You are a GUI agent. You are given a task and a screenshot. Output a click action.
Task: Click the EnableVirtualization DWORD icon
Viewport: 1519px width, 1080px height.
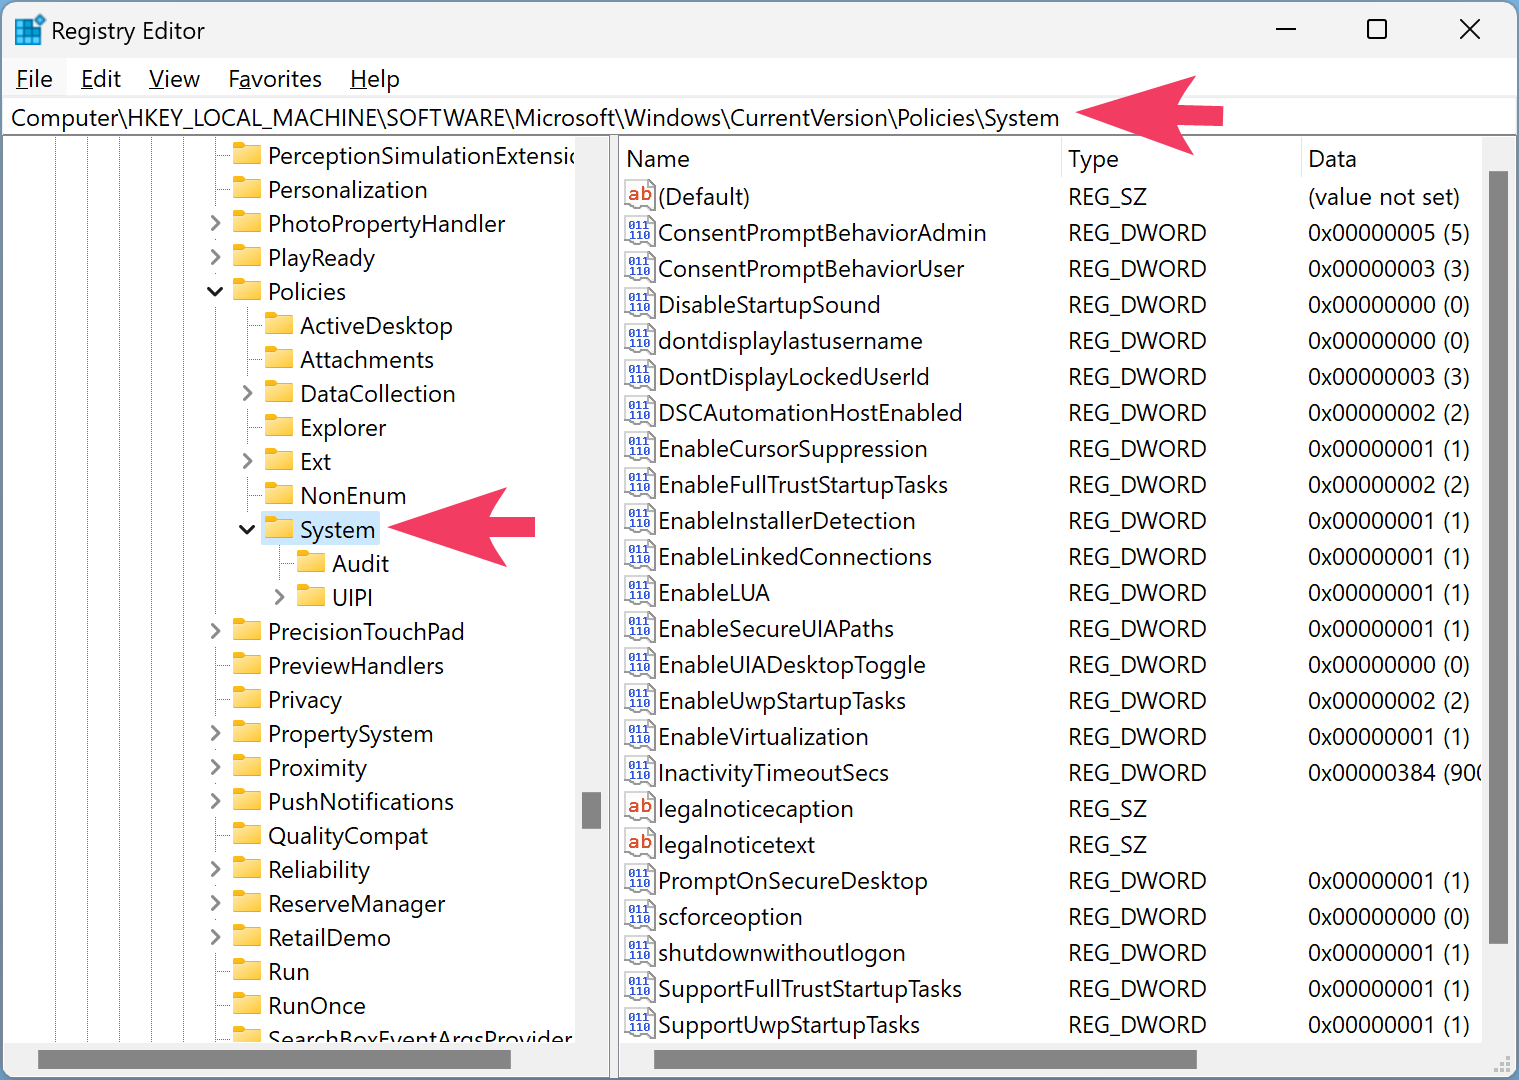[640, 735]
